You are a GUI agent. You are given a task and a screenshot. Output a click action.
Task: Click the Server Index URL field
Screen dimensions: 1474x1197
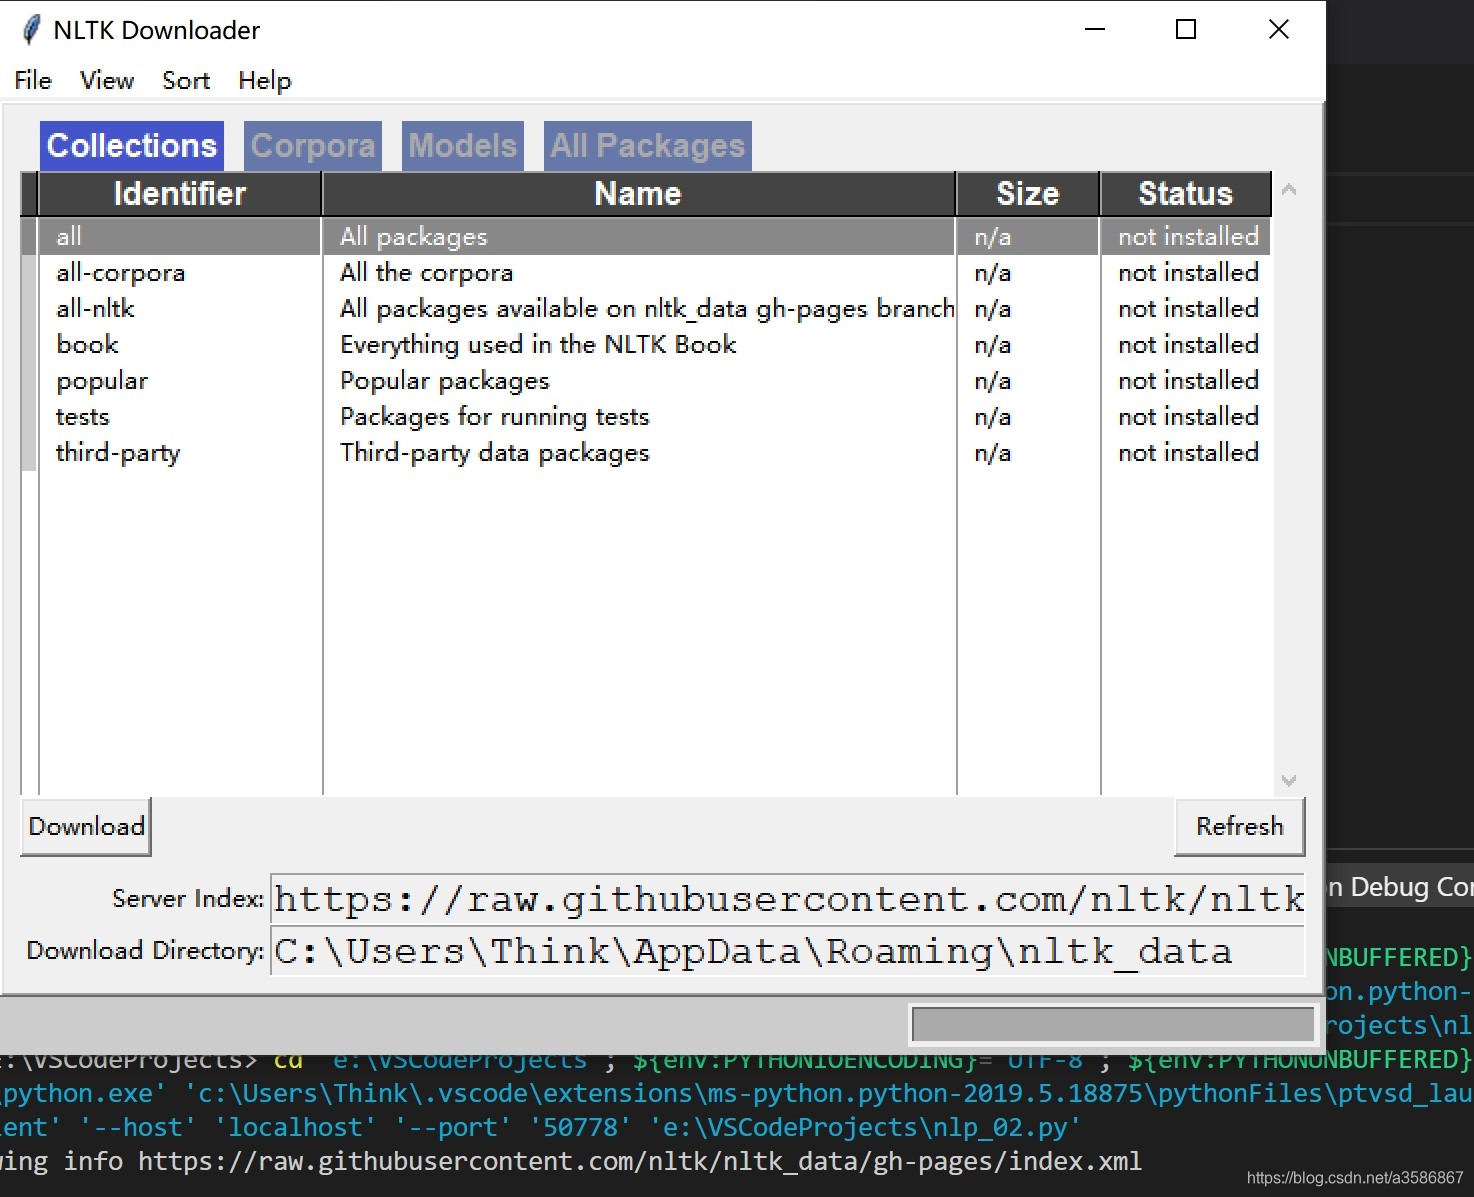click(788, 899)
